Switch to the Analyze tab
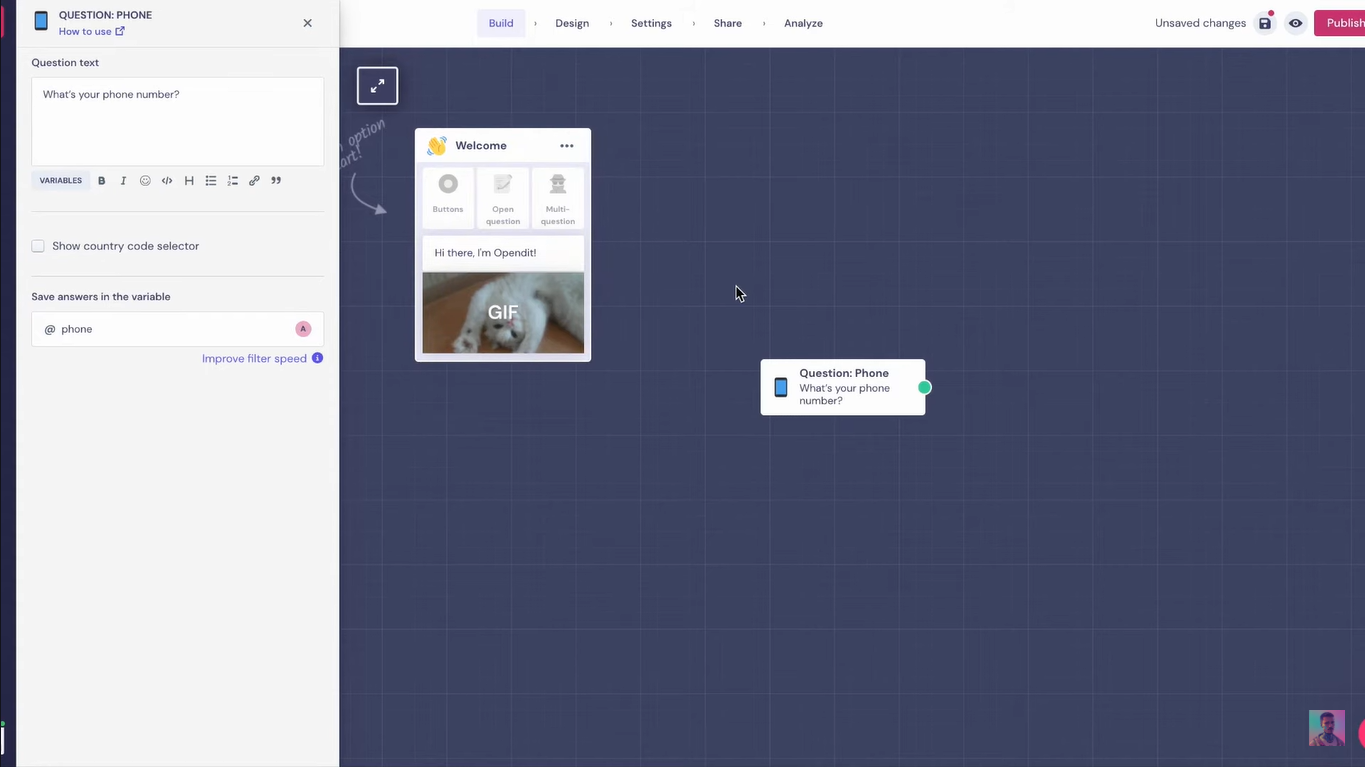 [x=803, y=23]
